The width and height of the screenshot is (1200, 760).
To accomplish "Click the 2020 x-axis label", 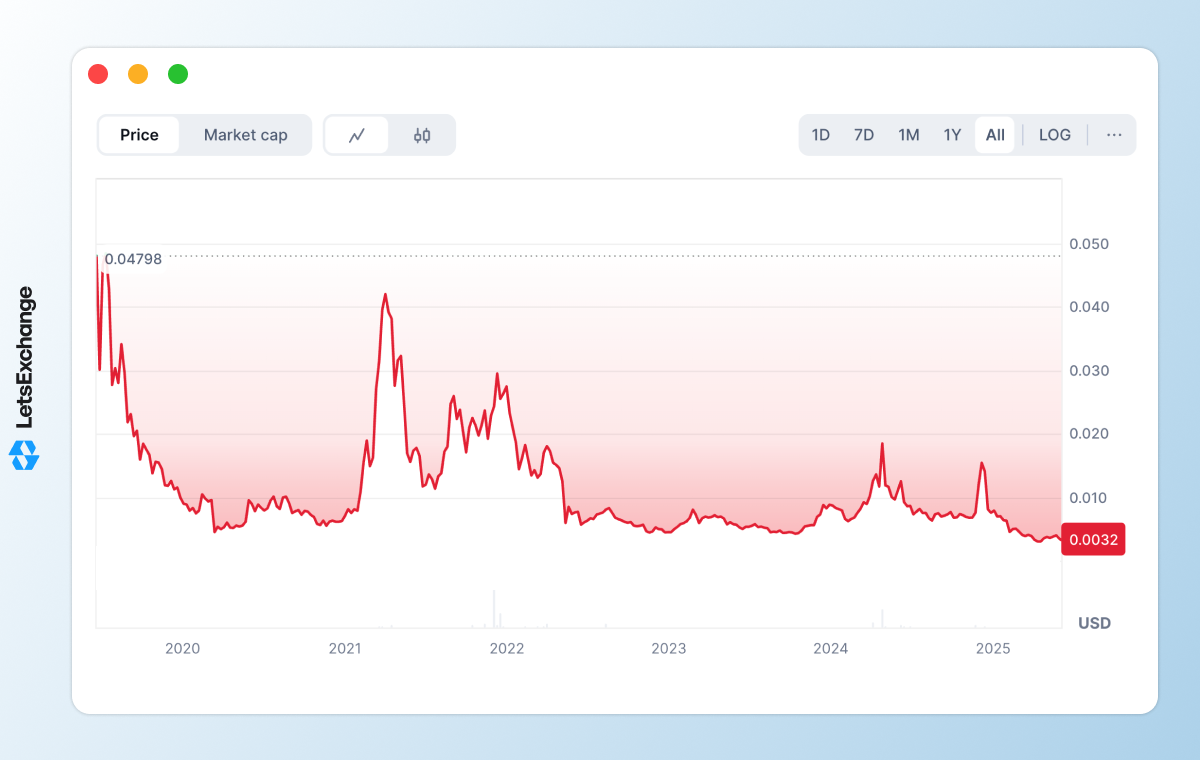I will pos(183,648).
